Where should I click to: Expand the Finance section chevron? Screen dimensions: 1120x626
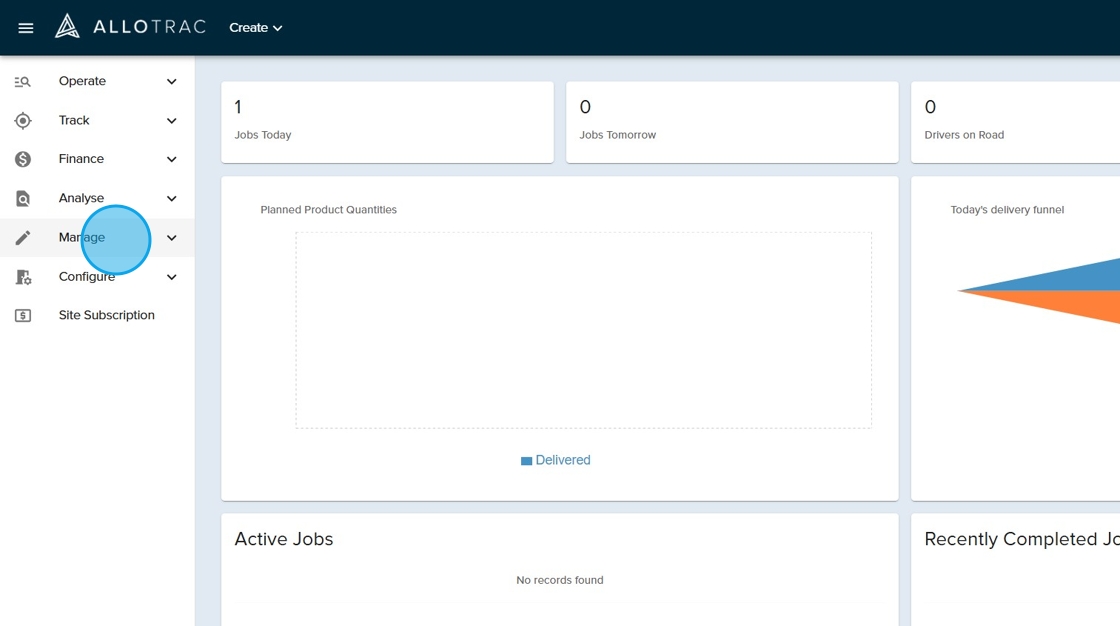pos(172,160)
